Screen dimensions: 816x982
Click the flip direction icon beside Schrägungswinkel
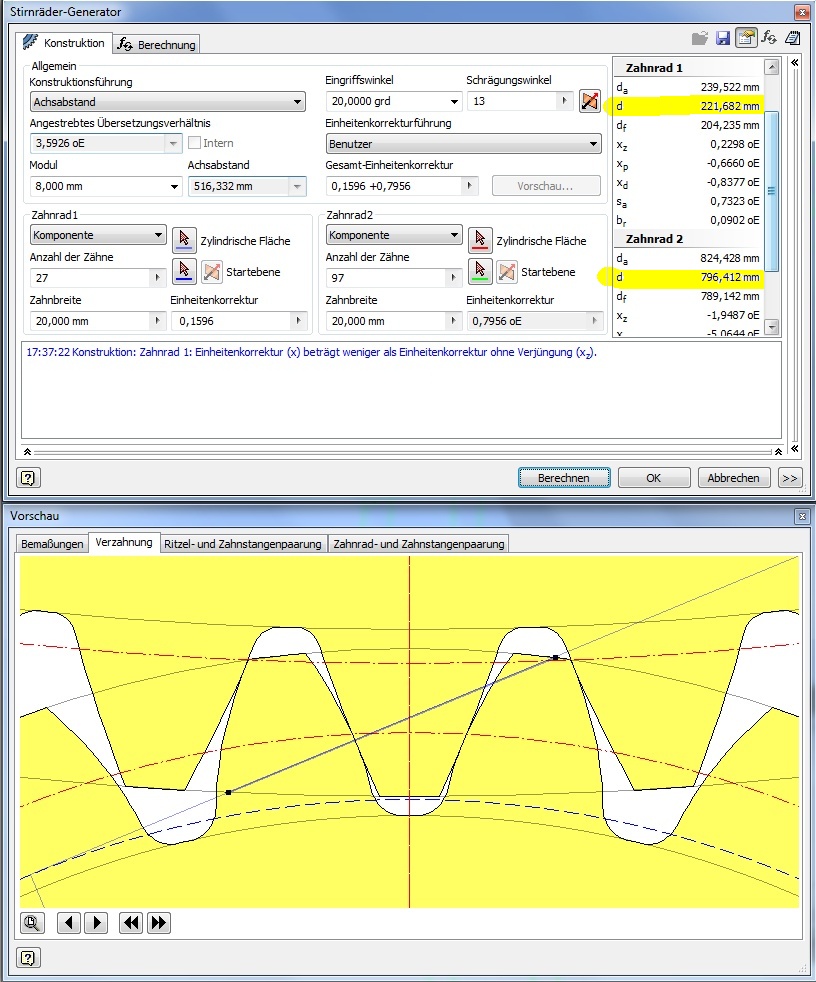[x=589, y=101]
